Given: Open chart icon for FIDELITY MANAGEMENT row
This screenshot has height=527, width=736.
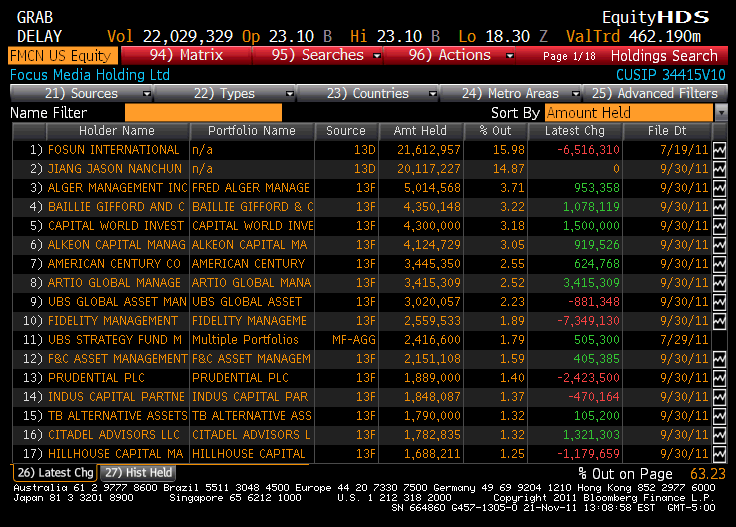Looking at the screenshot, I should tap(719, 321).
